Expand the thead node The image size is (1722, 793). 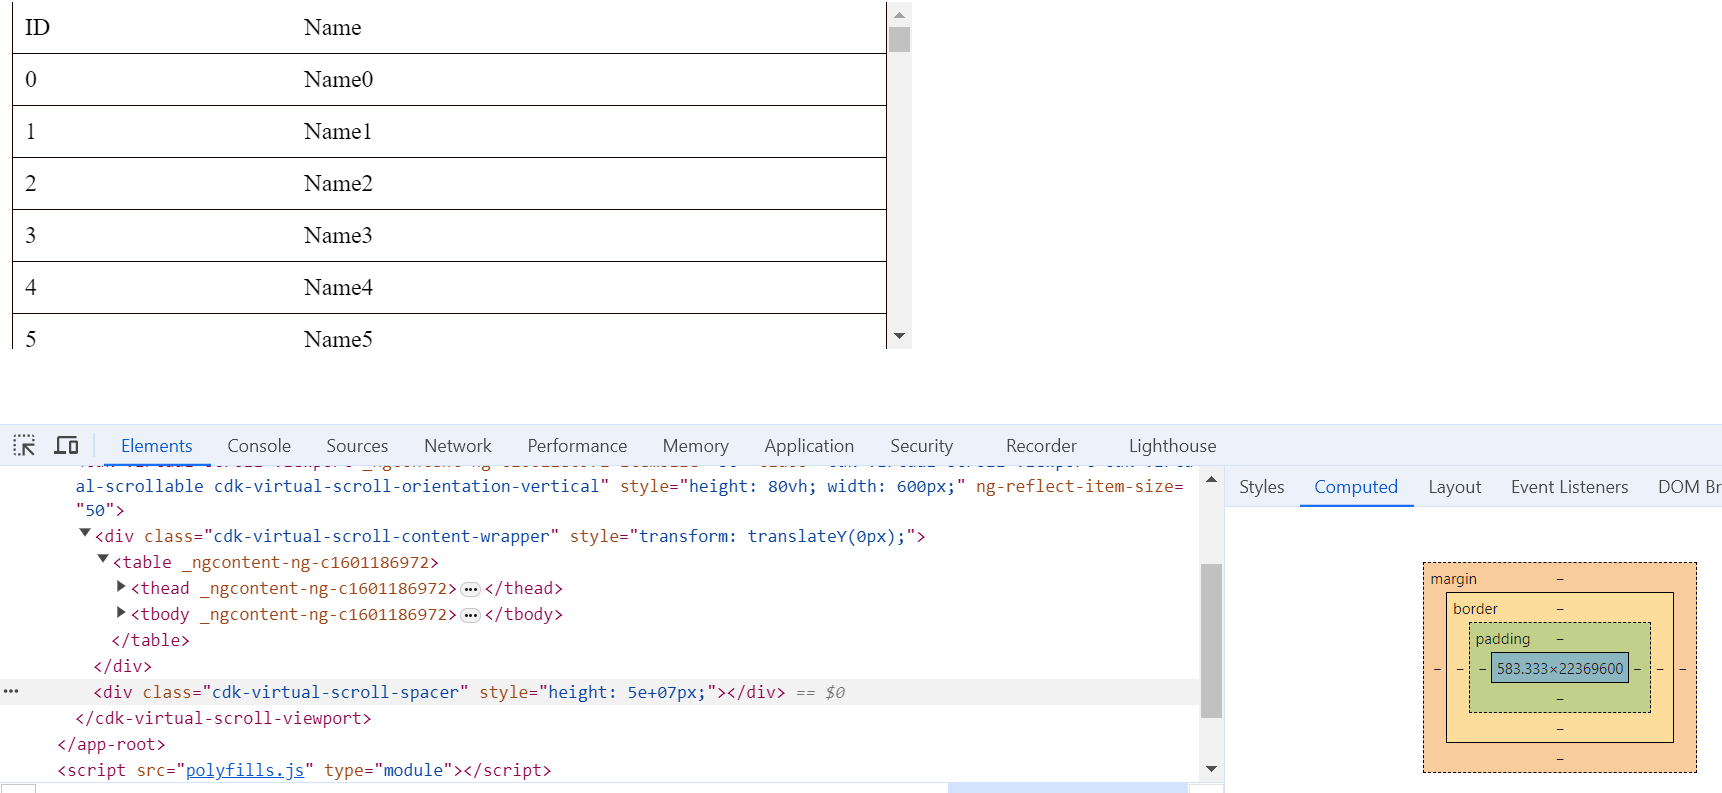tap(121, 587)
